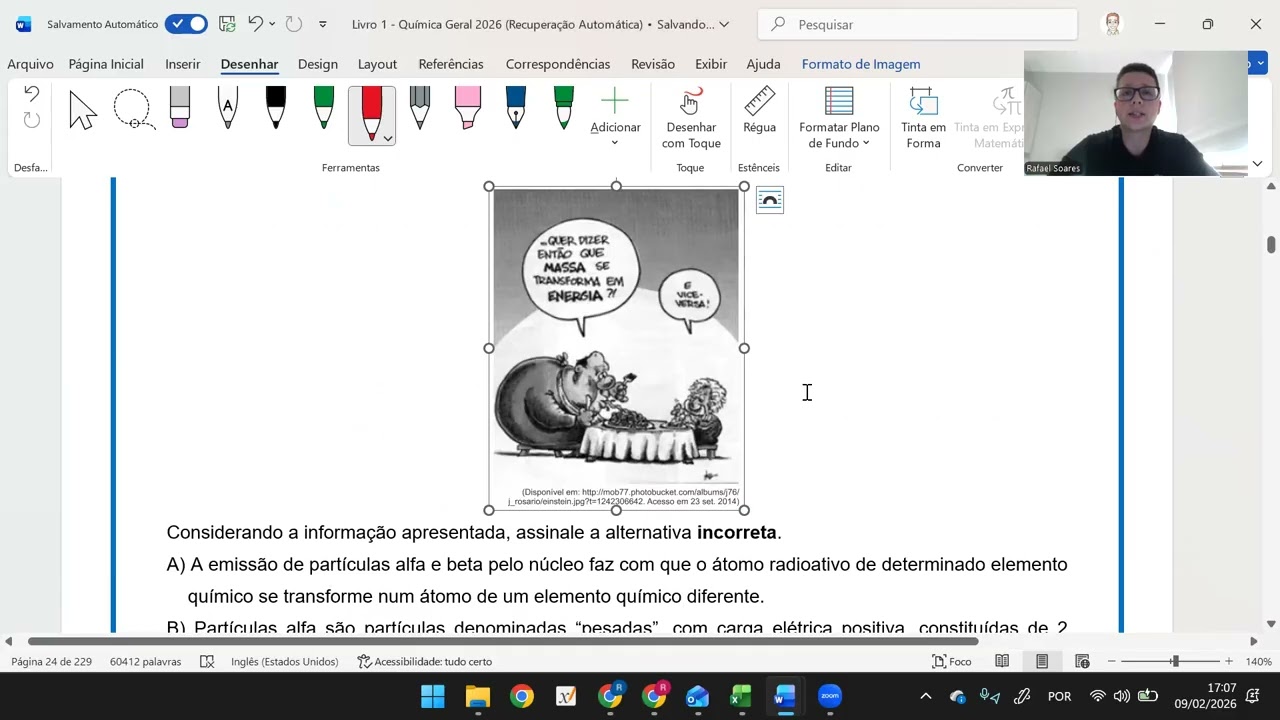Open Excel from the taskbar
The width and height of the screenshot is (1280, 720).
click(741, 696)
